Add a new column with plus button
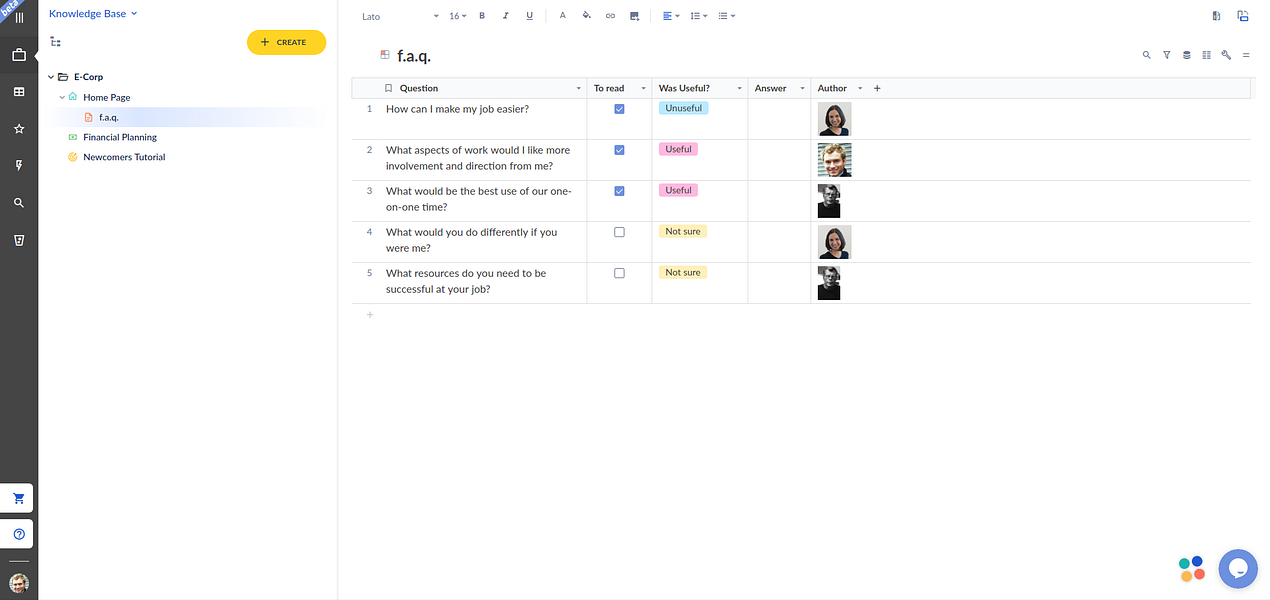Image resolution: width=1270 pixels, height=600 pixels. (877, 88)
